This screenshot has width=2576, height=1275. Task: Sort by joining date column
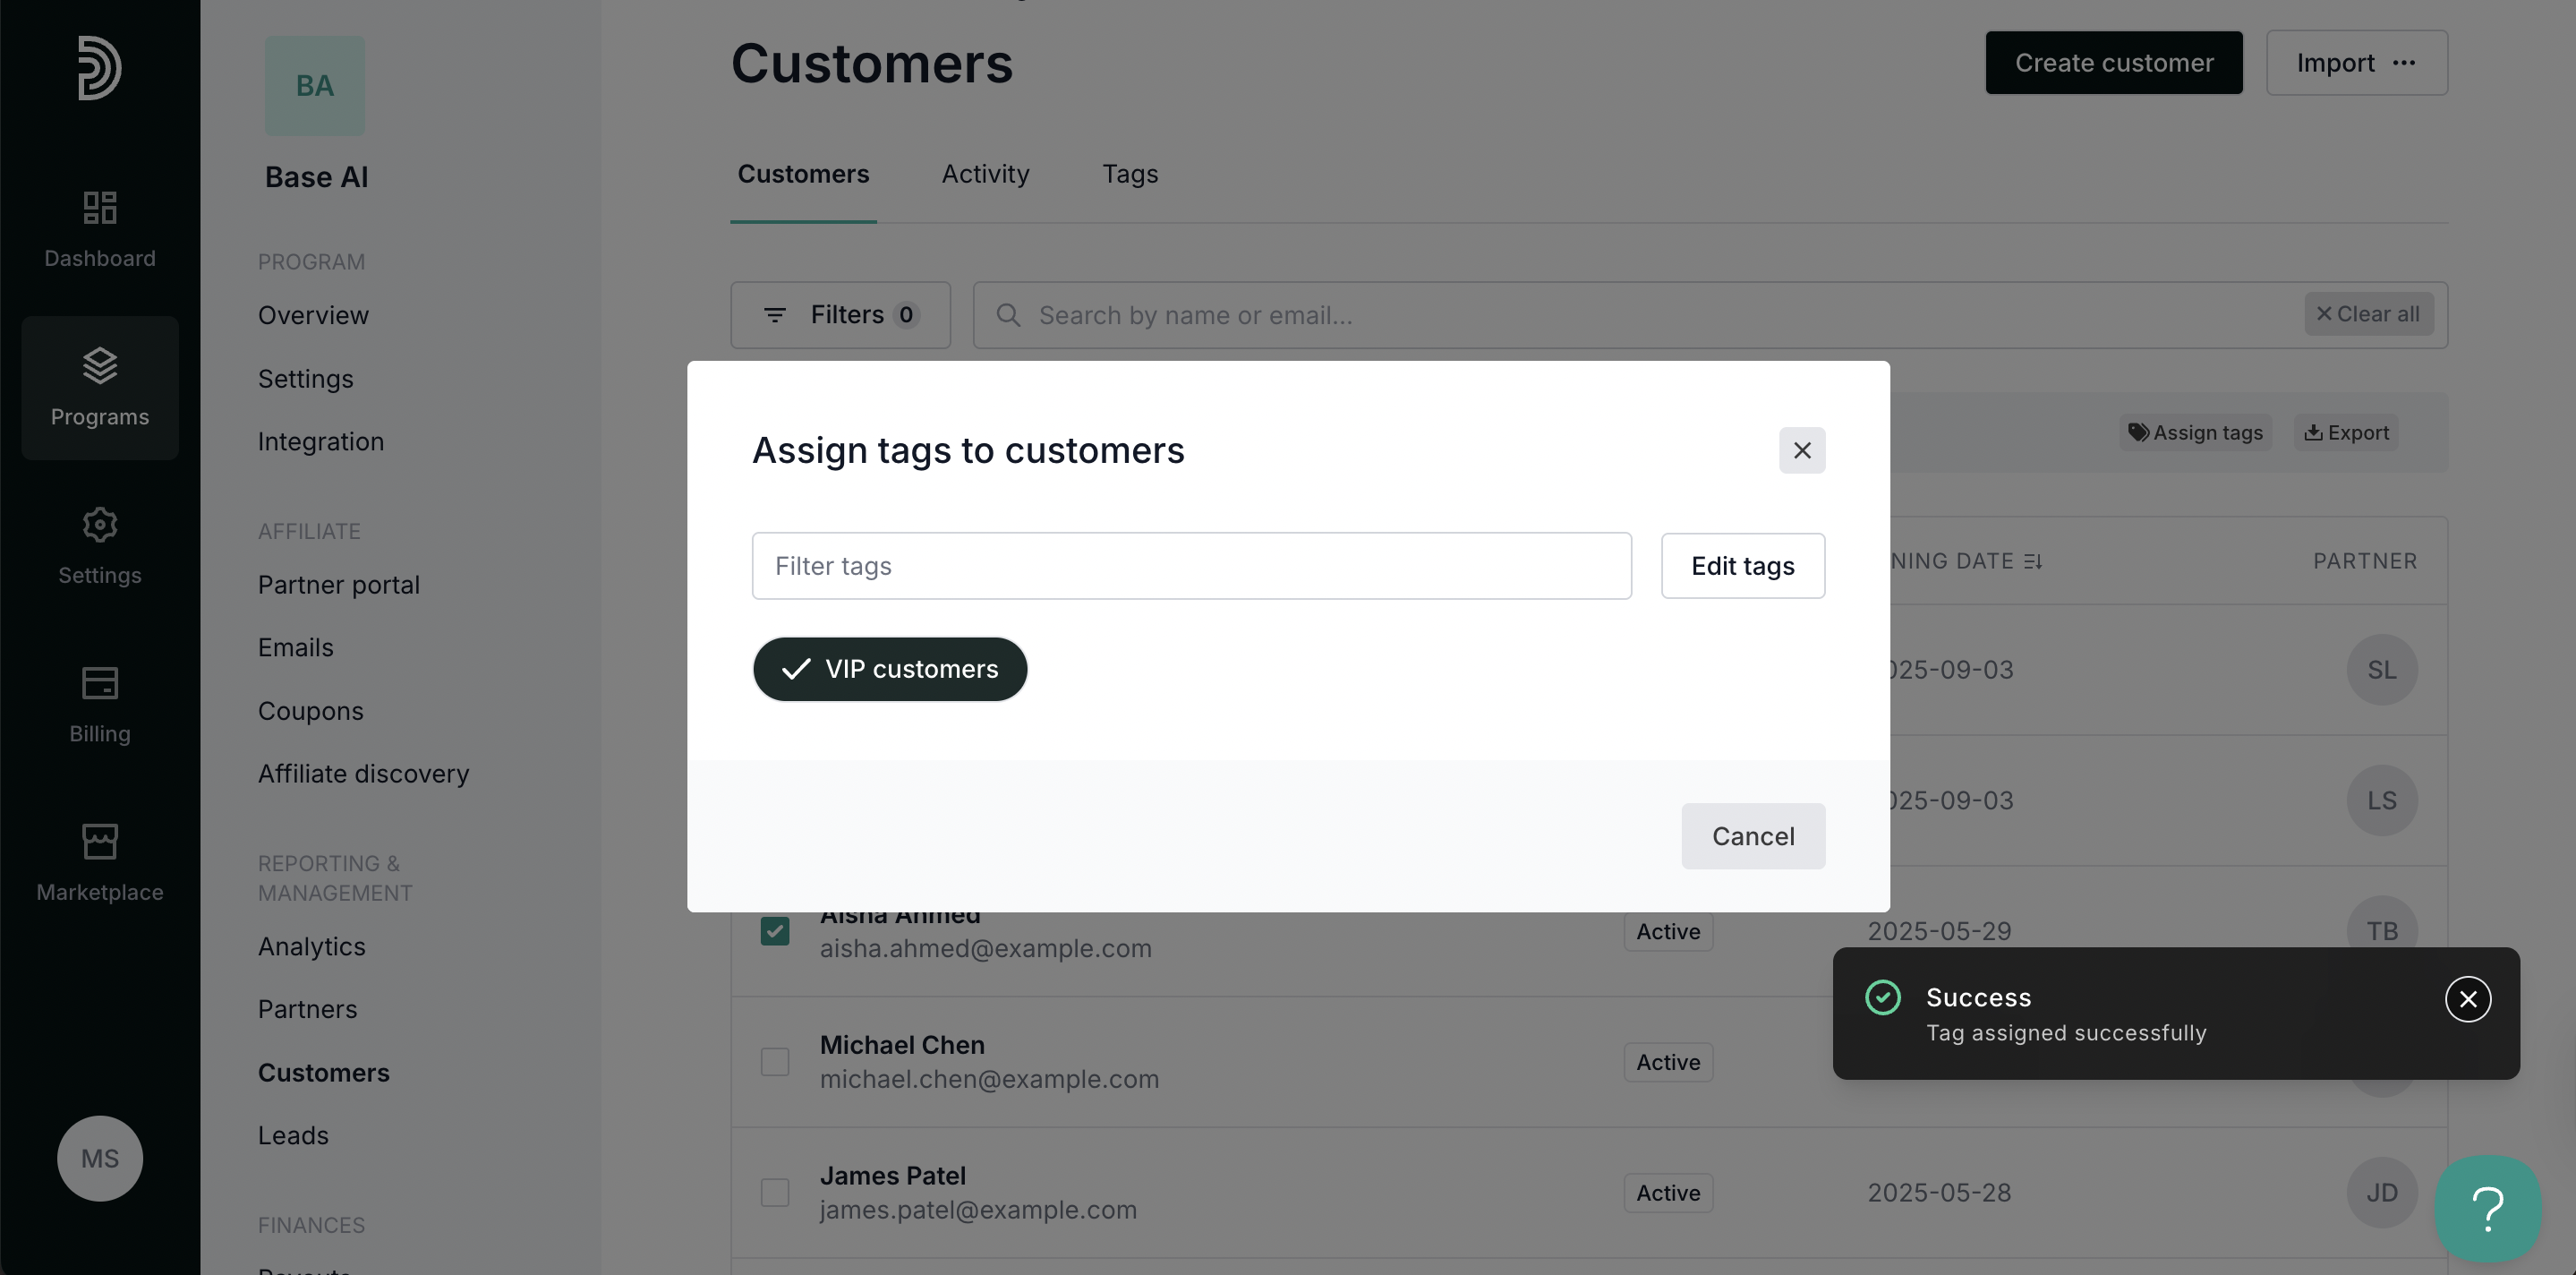2033,562
